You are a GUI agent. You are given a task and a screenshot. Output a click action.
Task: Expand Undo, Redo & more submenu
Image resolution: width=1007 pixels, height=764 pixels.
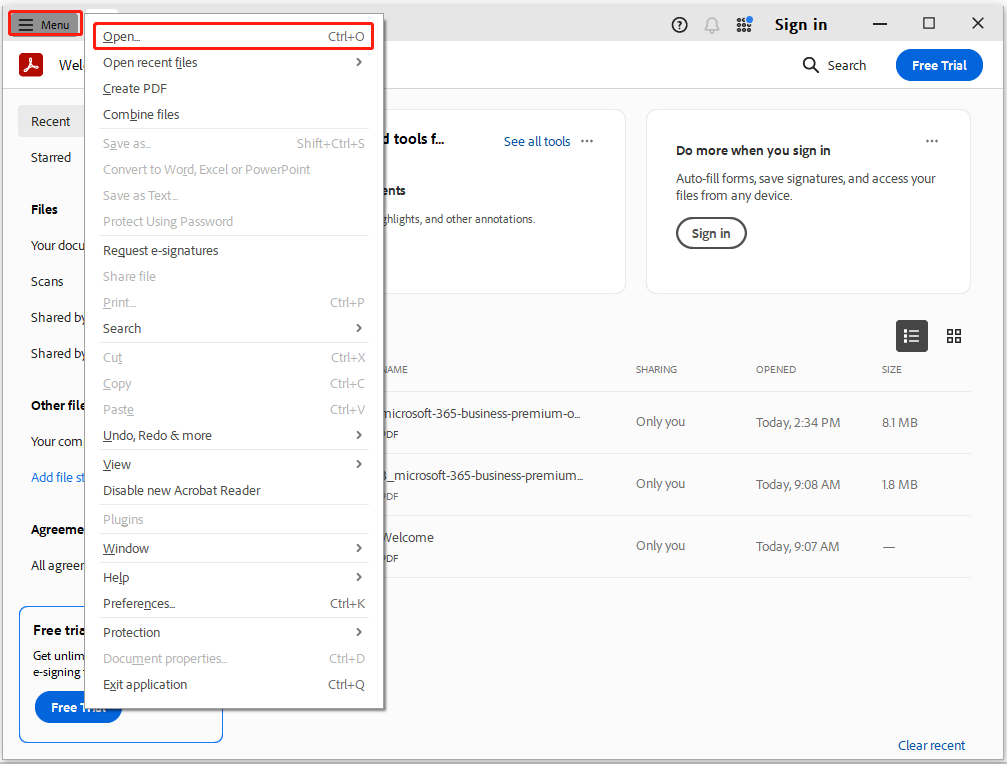pos(359,435)
